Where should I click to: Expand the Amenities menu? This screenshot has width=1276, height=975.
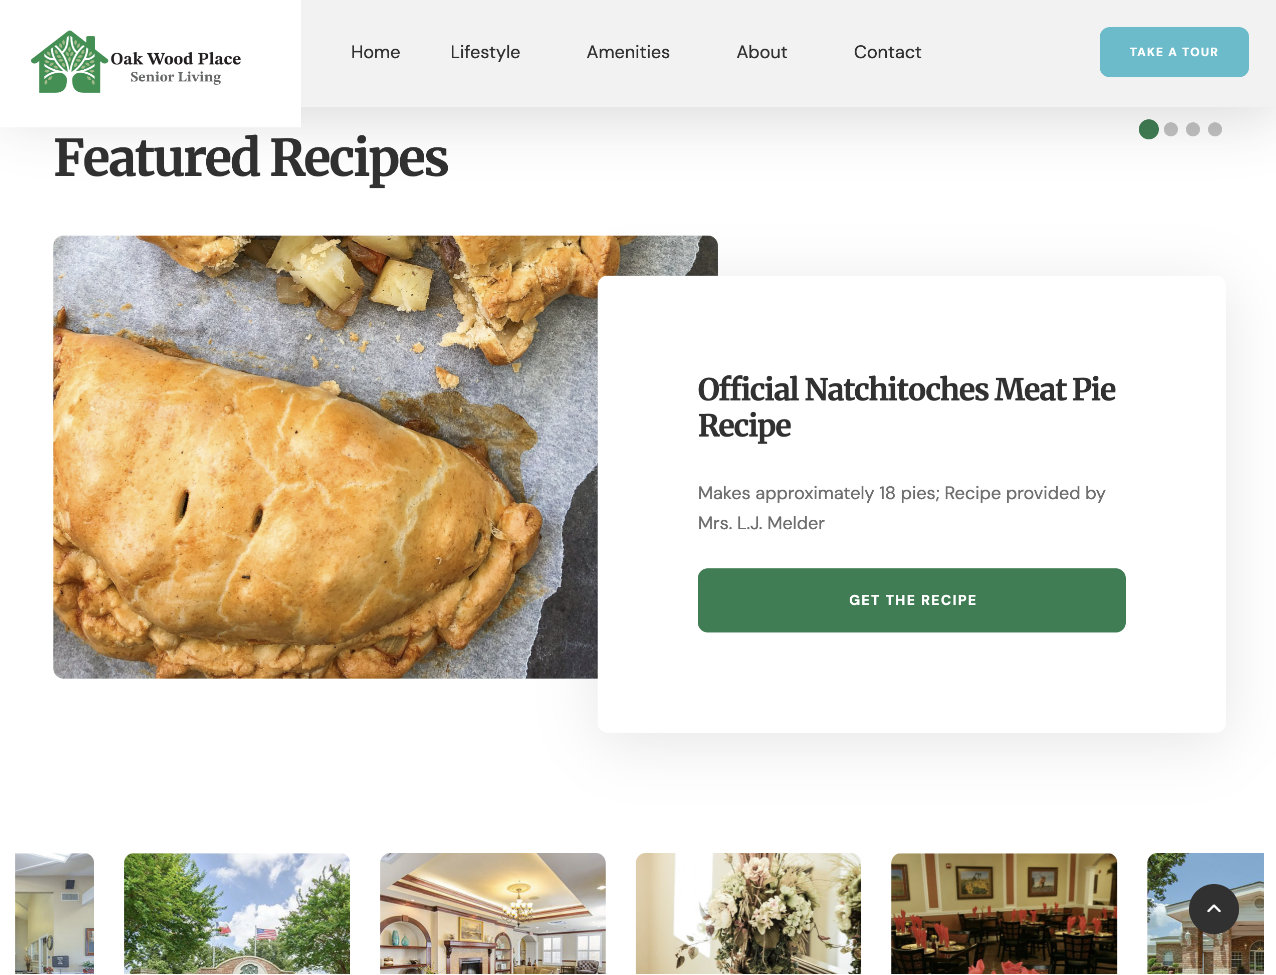[x=628, y=52]
